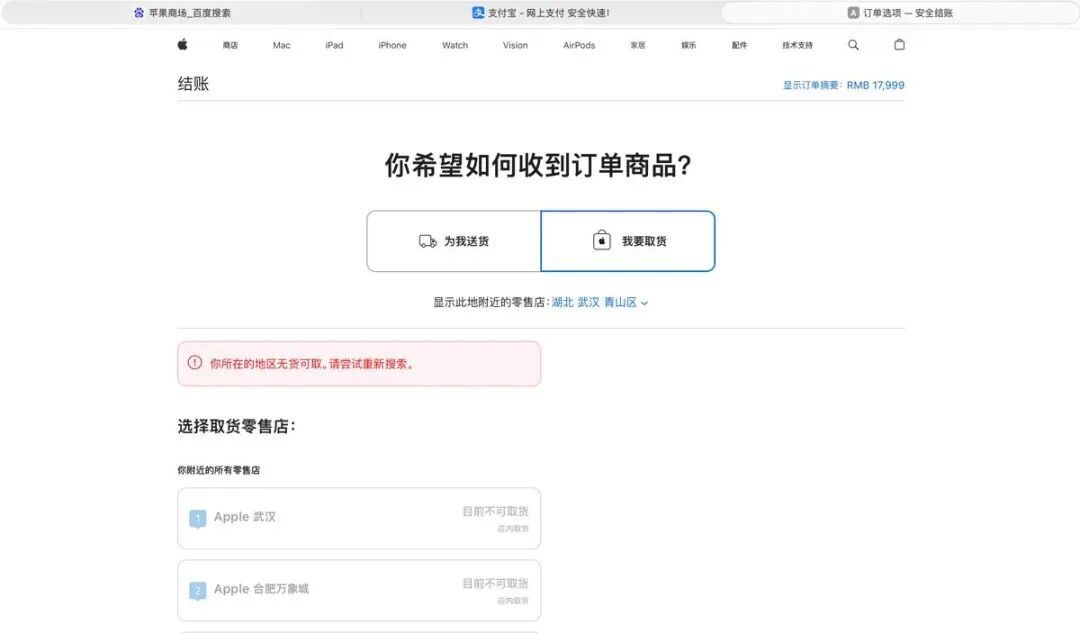Click the 结账 page heading
1080x634 pixels.
pos(193,84)
